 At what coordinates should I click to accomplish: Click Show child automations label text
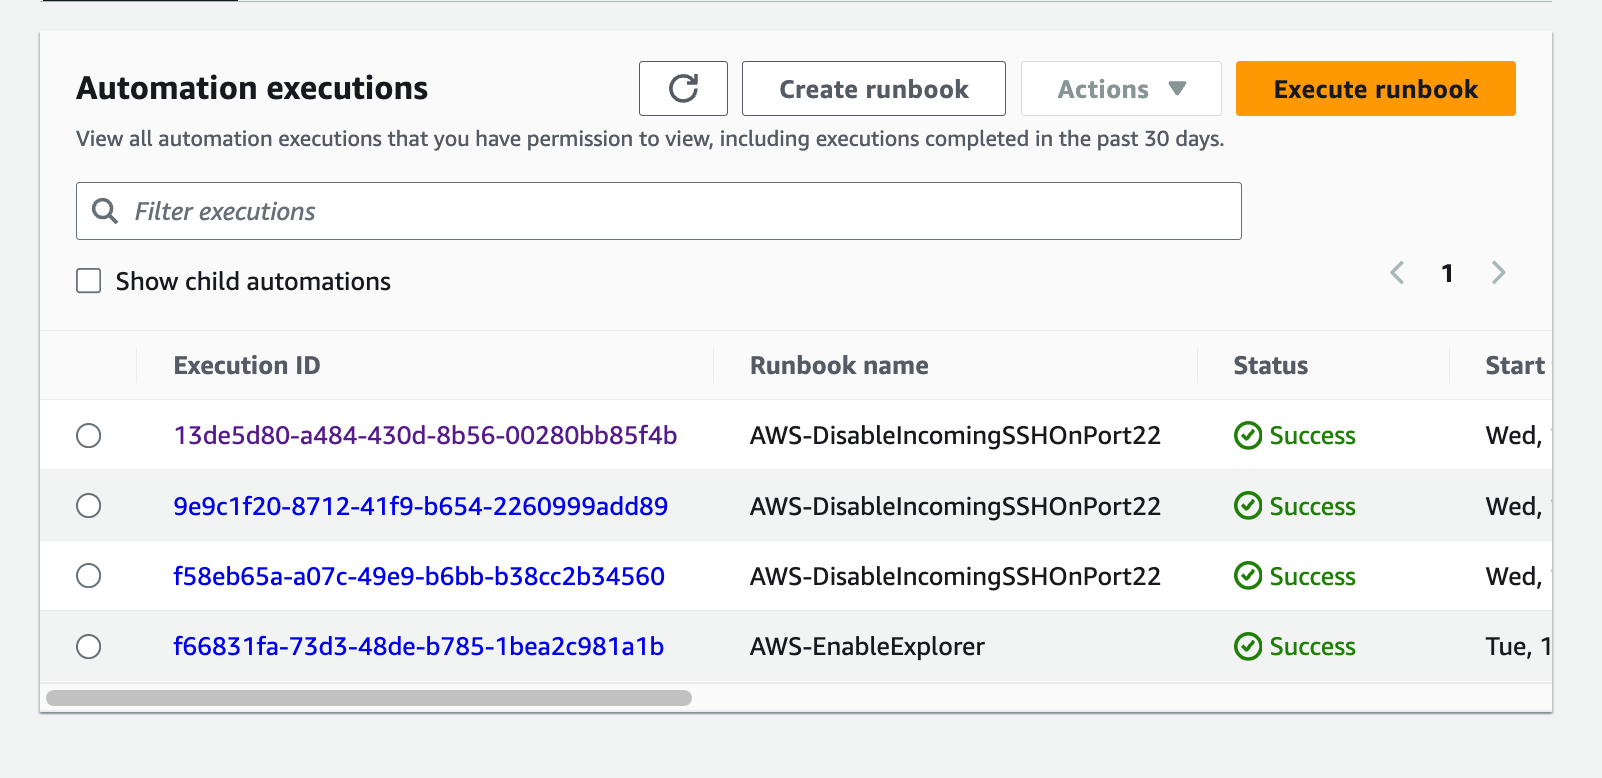click(253, 282)
